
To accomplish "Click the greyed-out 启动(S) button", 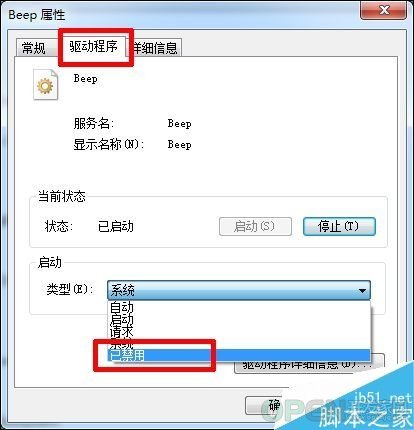I will [x=255, y=227].
